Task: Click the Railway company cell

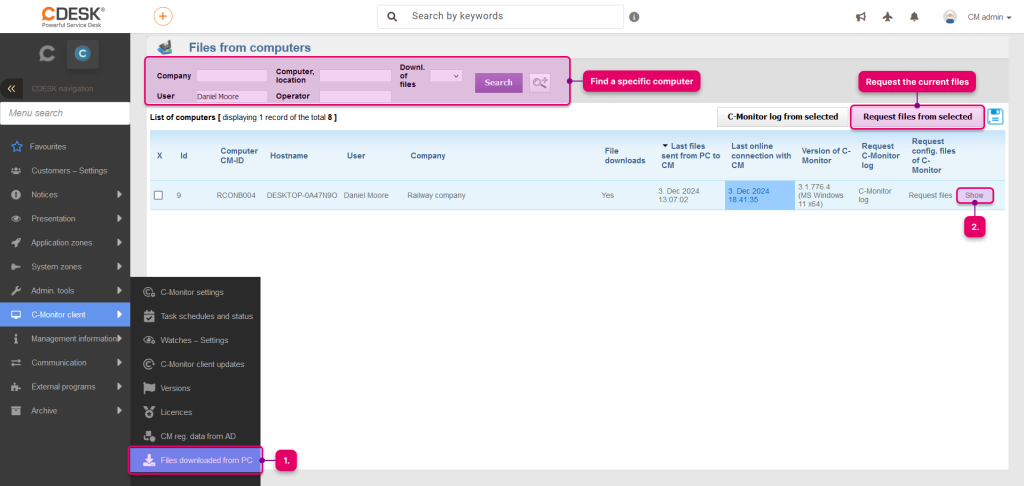Action: 436,195
